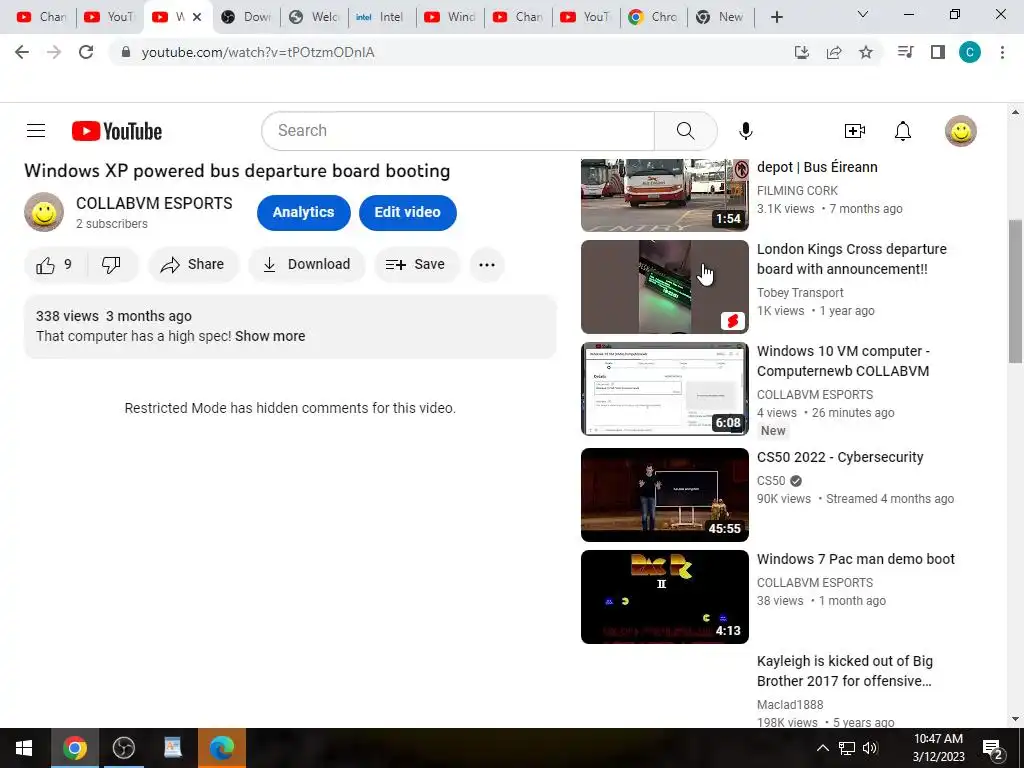Open OBS Studio from taskbar
Viewport: 1024px width, 768px height.
(123, 748)
